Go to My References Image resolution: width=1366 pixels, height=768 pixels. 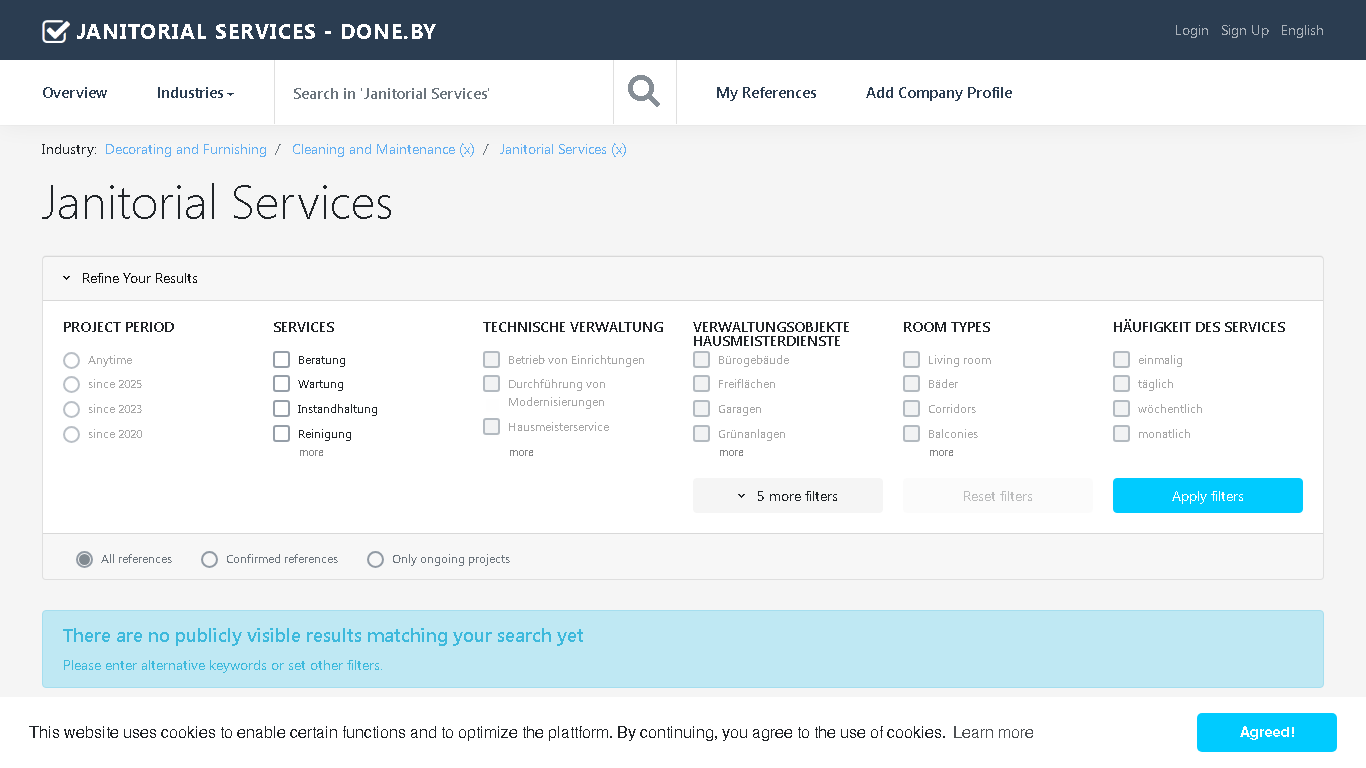pos(766,93)
